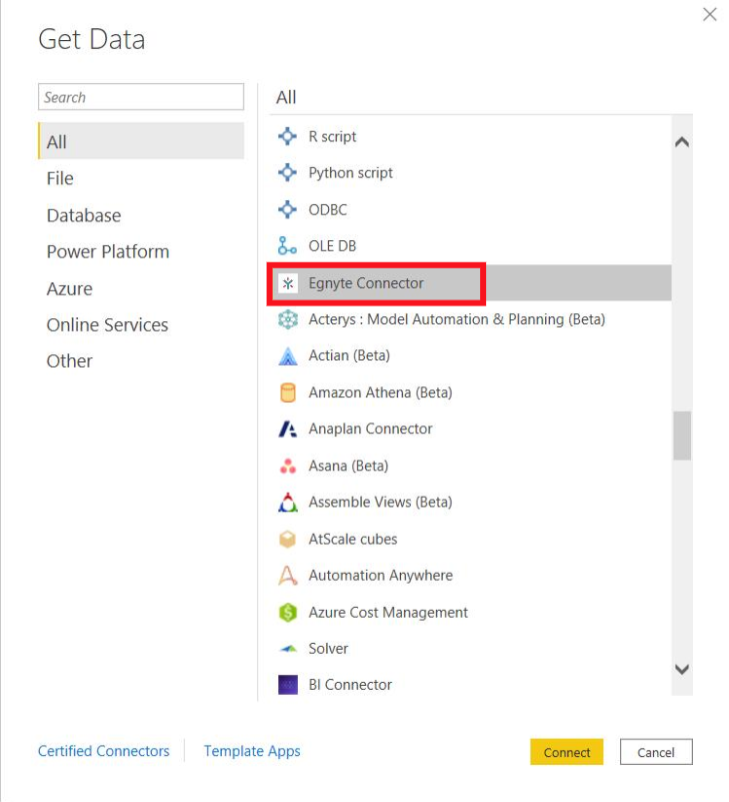Open the Certified Connectors link
This screenshot has width=729, height=802.
(104, 751)
